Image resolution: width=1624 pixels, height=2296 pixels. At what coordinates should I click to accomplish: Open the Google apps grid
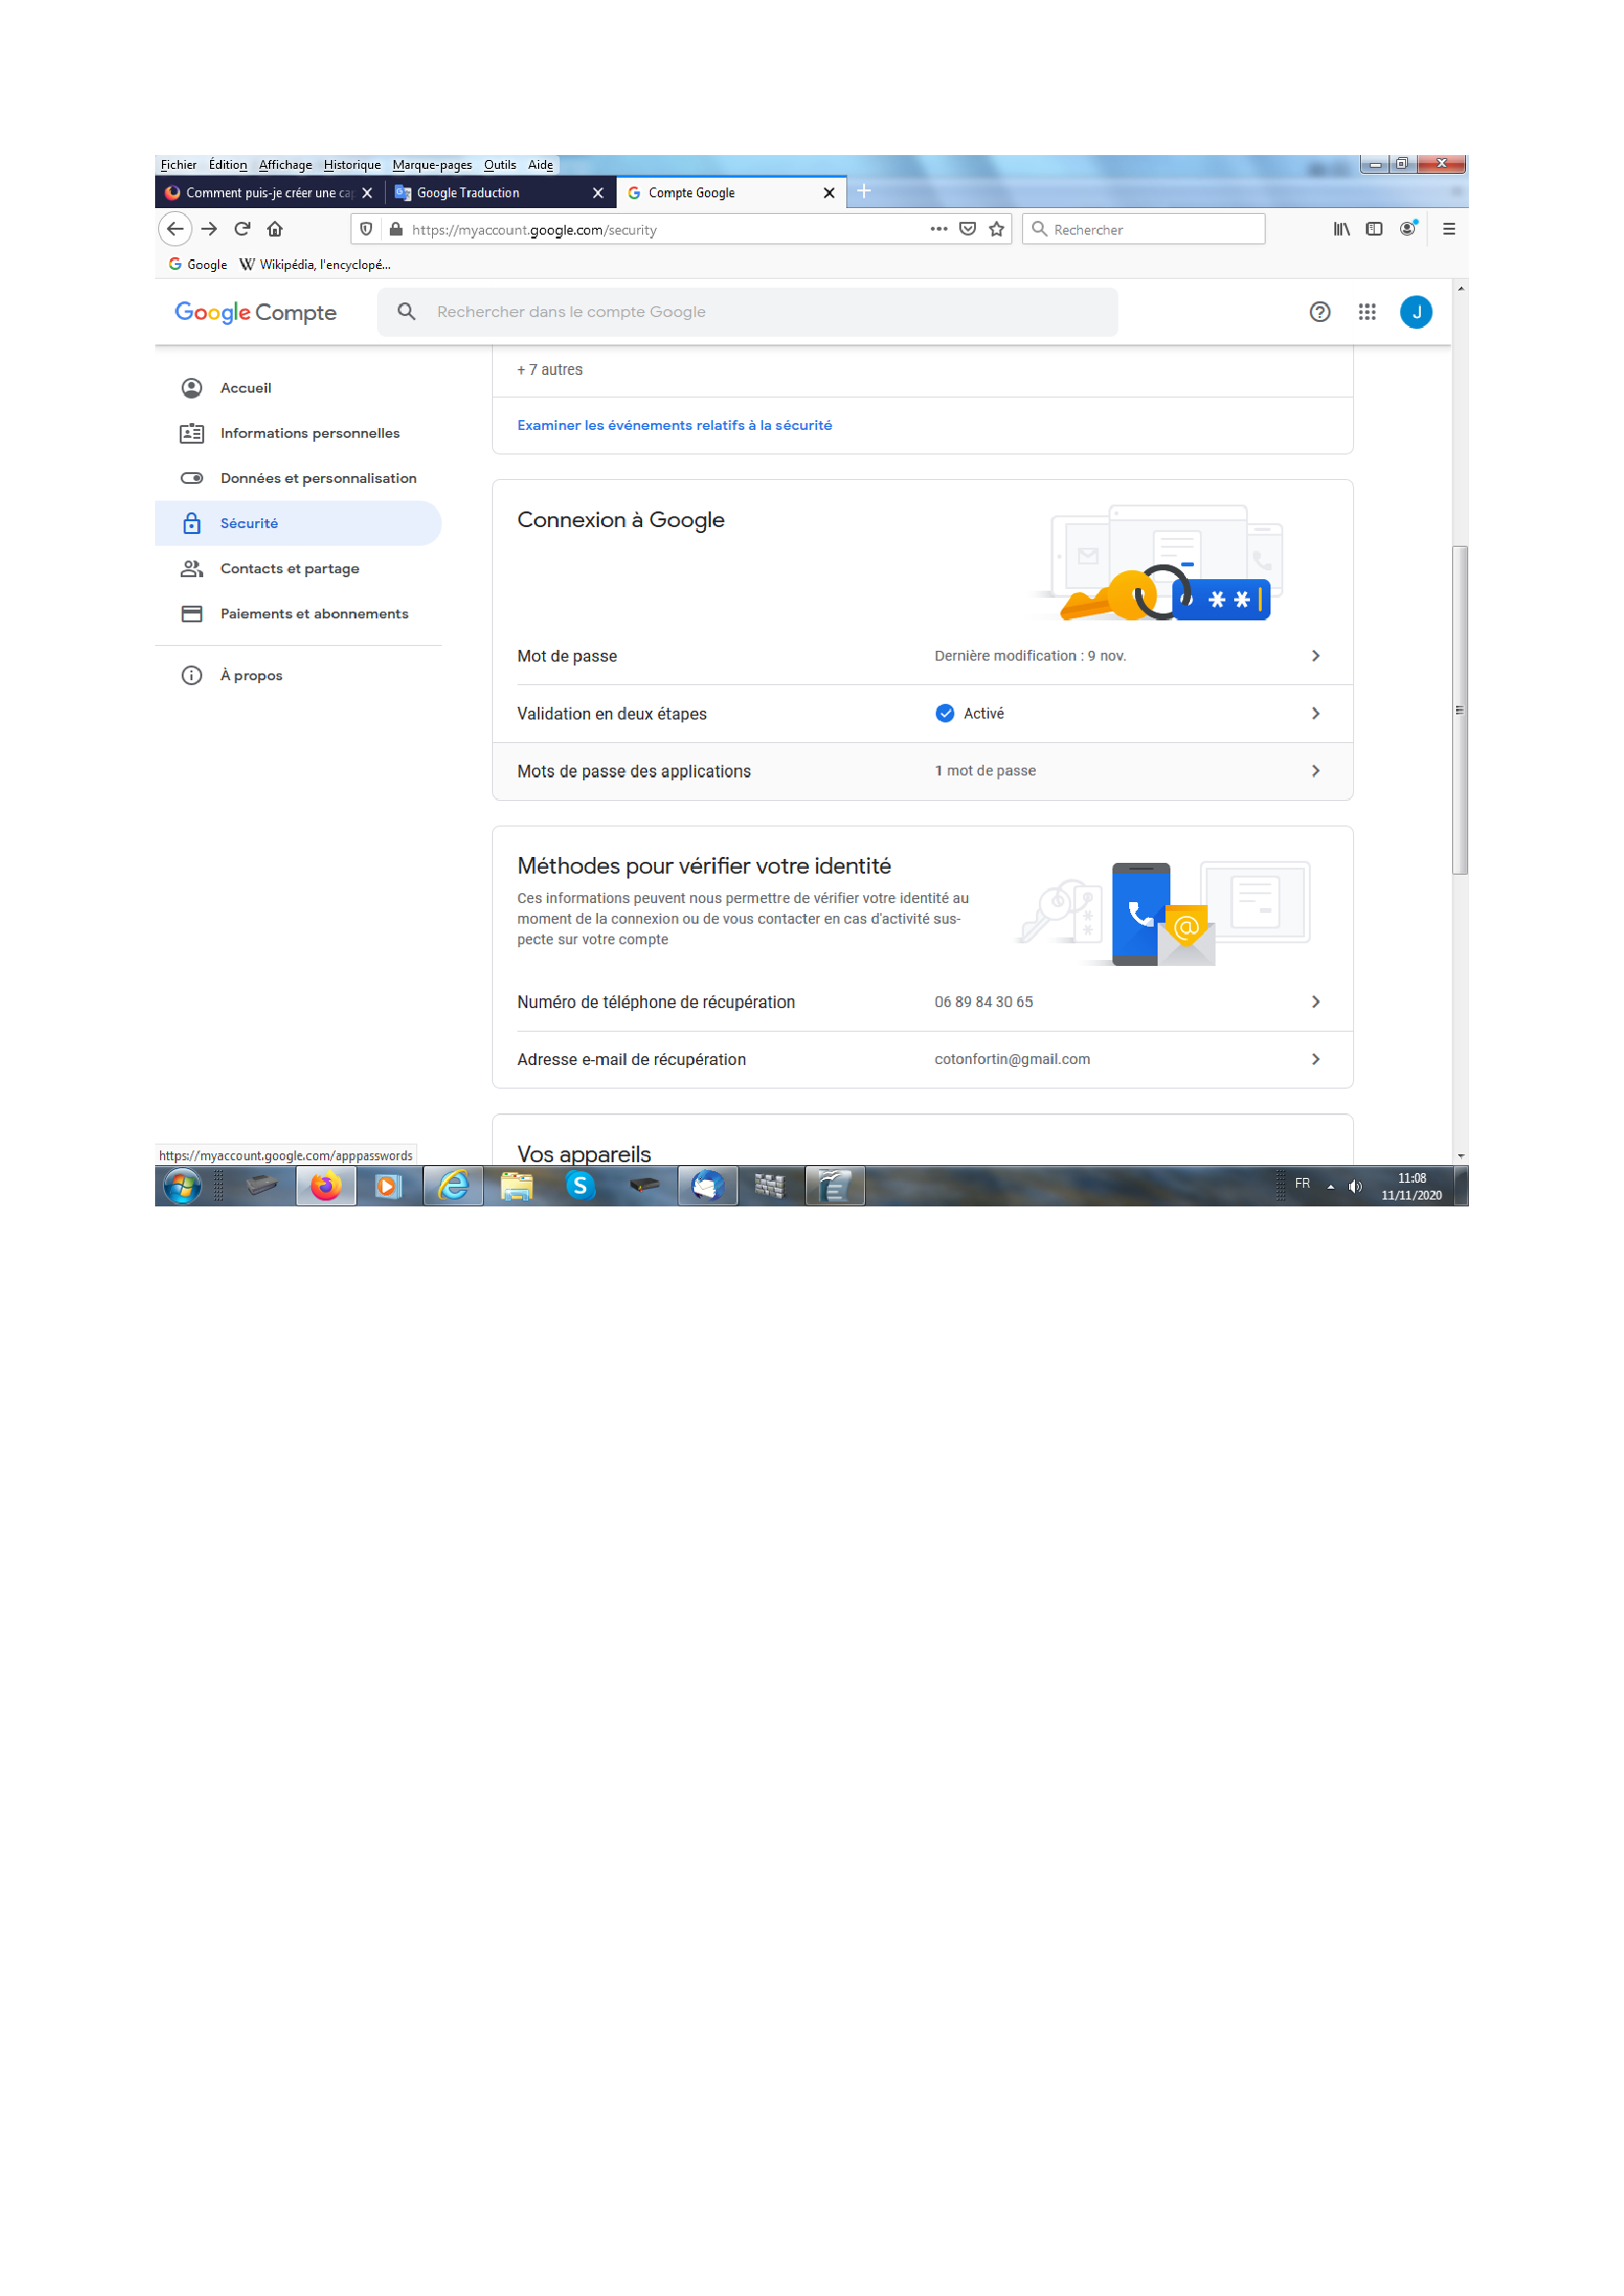coord(1367,312)
